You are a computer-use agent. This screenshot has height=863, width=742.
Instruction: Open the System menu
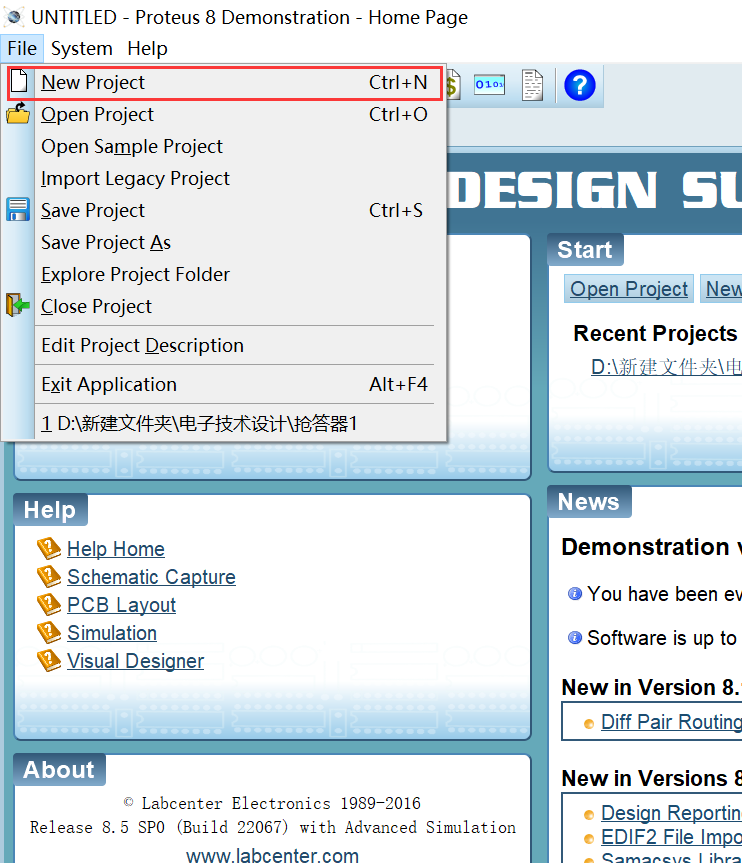81,48
